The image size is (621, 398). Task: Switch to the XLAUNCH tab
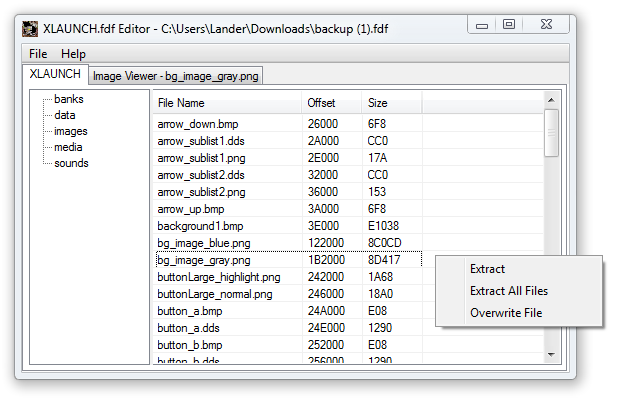click(x=55, y=74)
